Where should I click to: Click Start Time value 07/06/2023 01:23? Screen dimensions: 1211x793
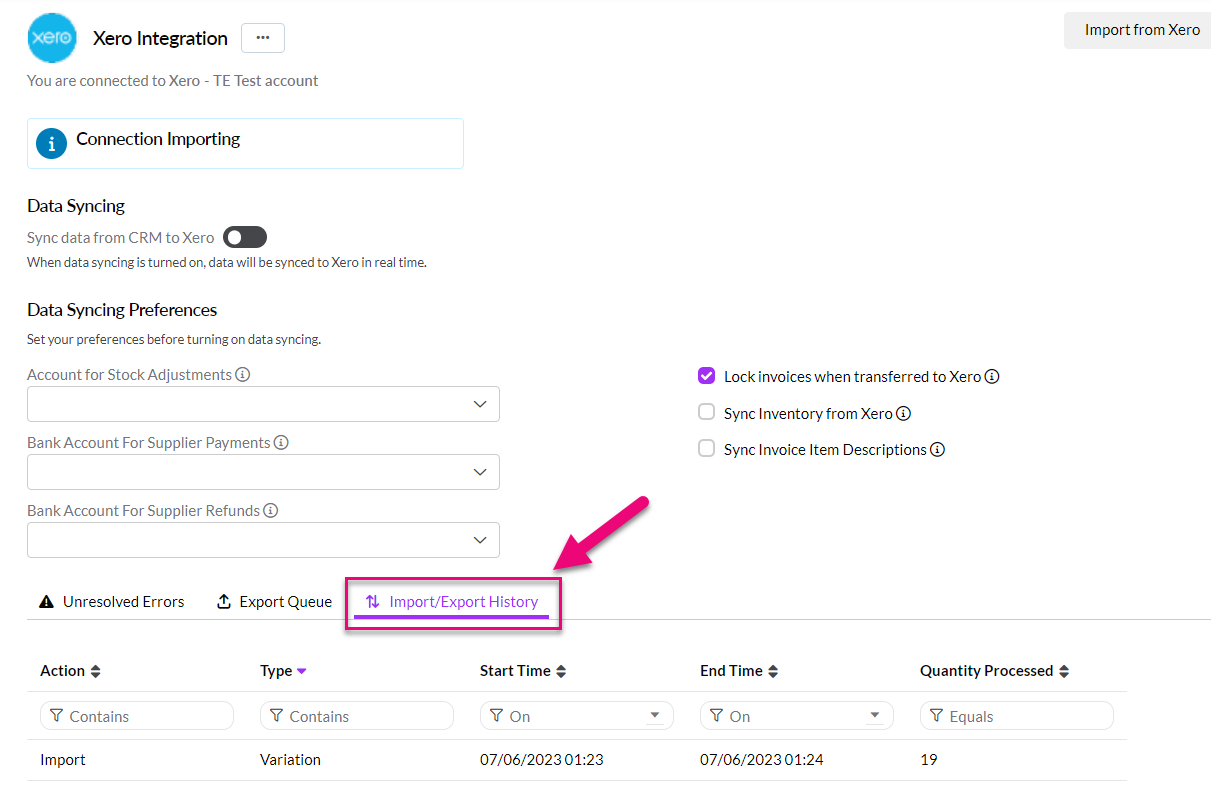(542, 760)
